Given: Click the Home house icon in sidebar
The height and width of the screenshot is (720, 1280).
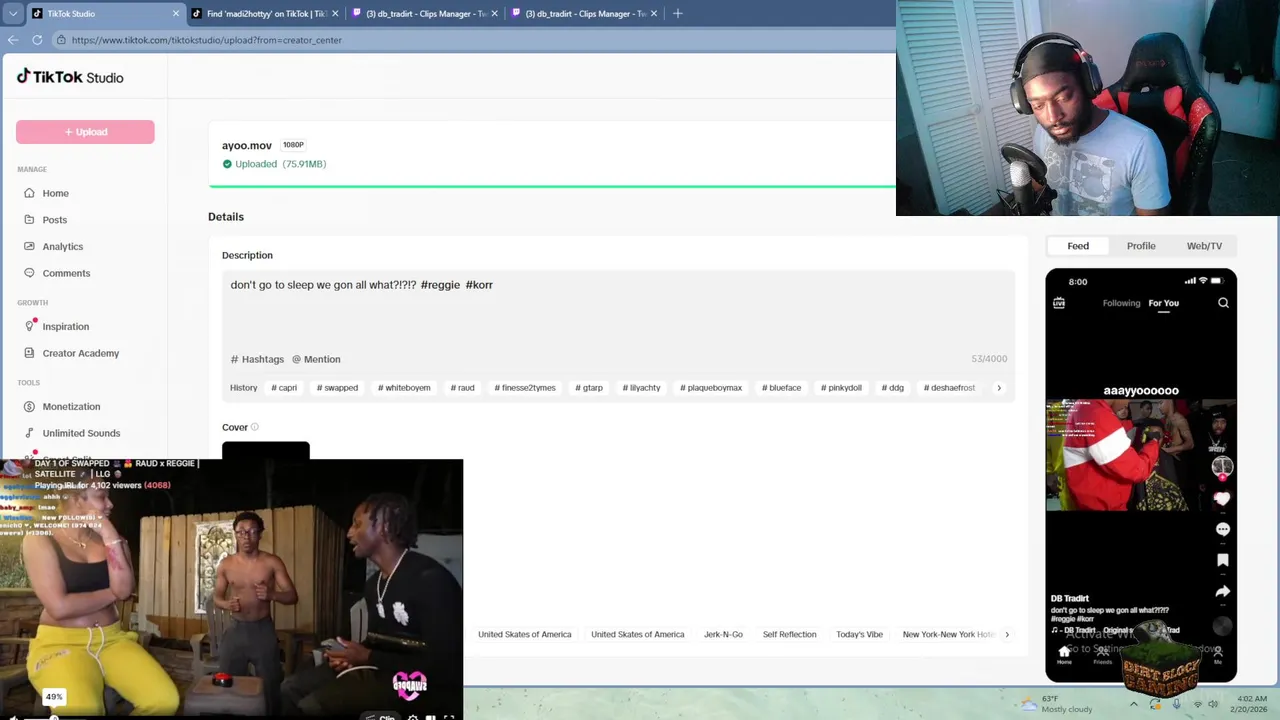Looking at the screenshot, I should pos(31,193).
